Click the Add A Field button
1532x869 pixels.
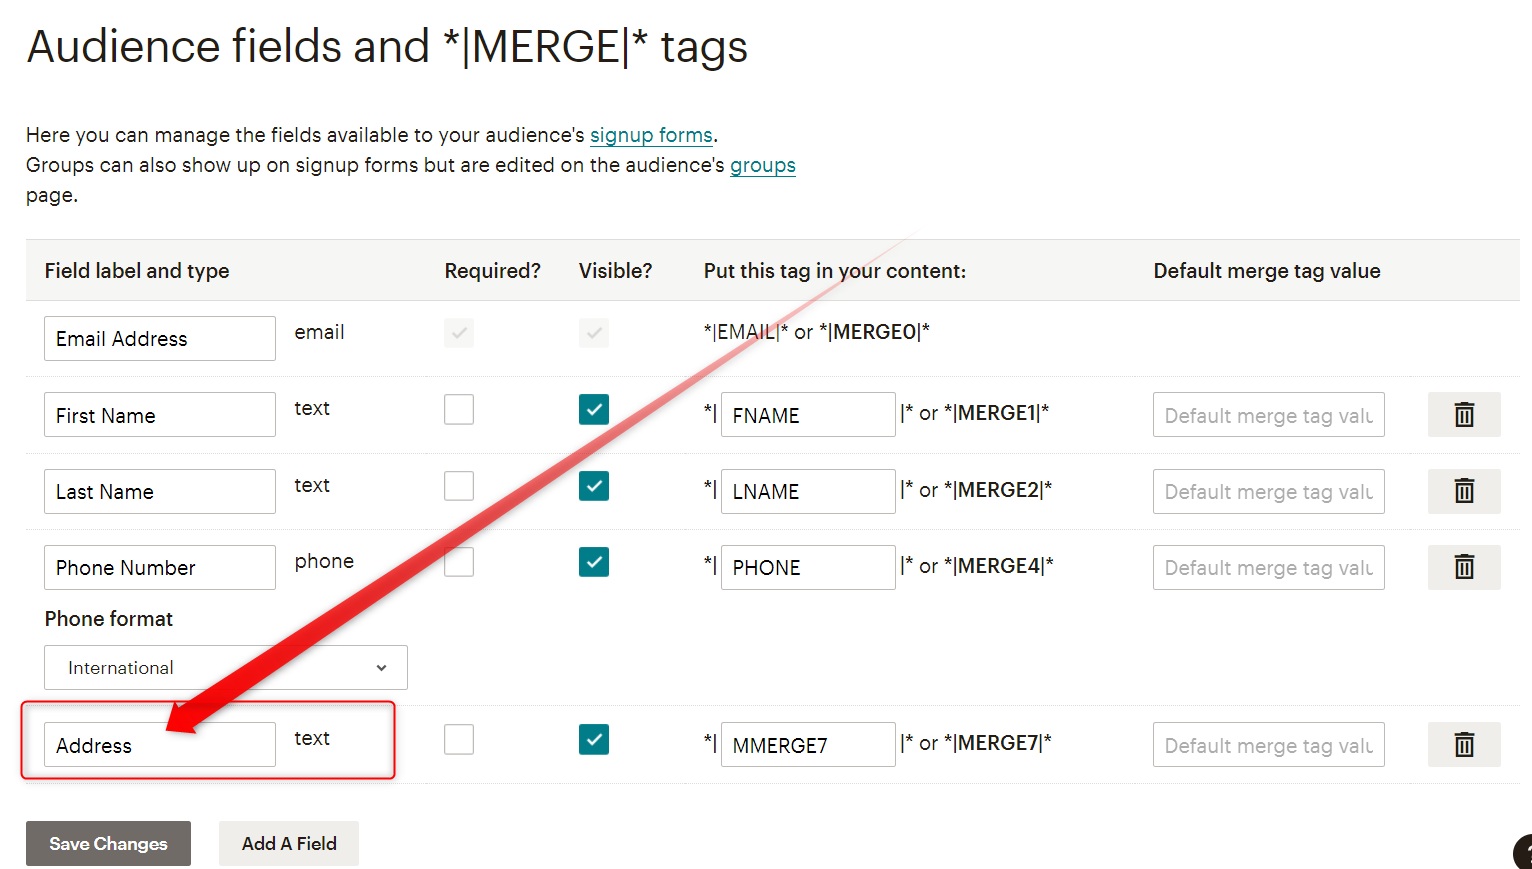click(289, 844)
